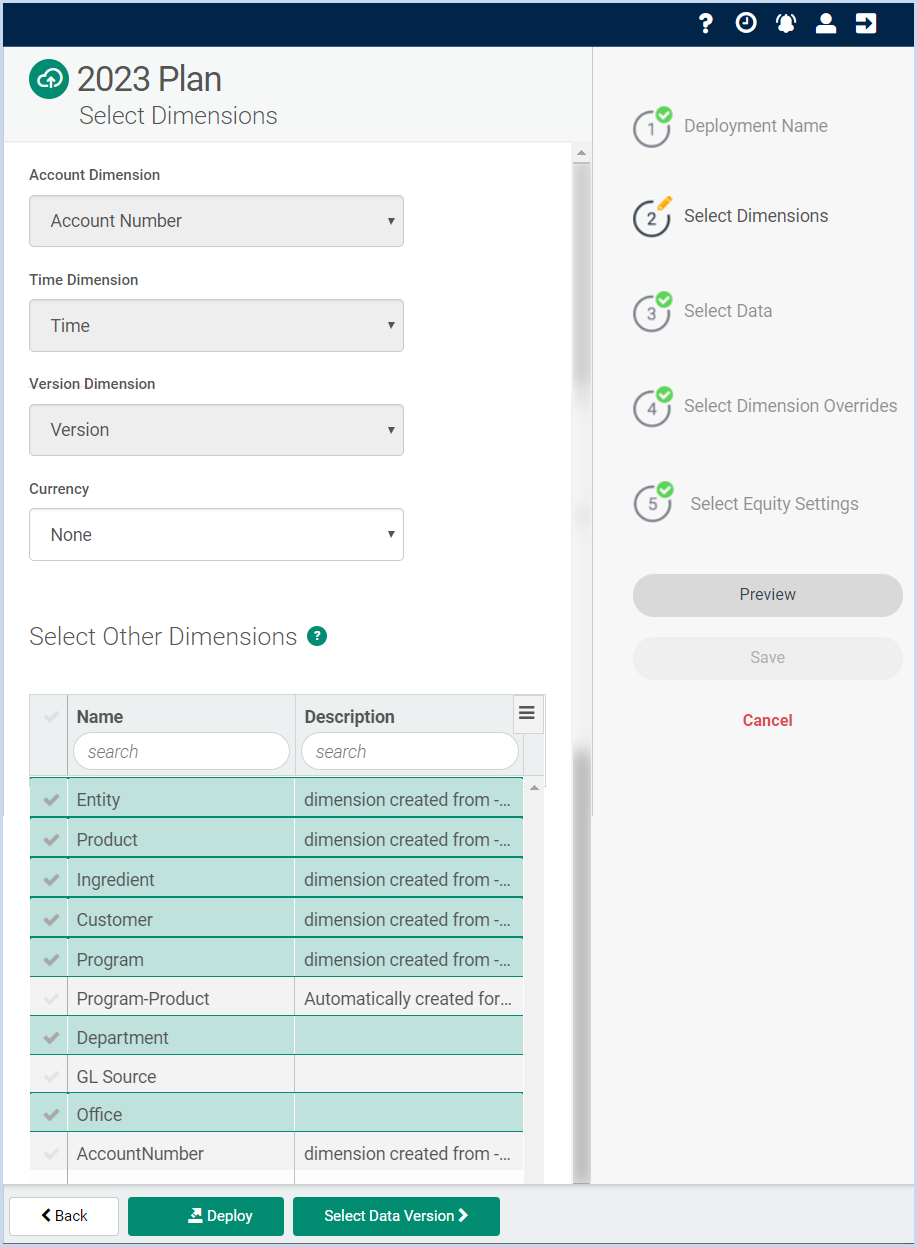
Task: Click step 3 Select Data circle icon
Action: coord(652,313)
